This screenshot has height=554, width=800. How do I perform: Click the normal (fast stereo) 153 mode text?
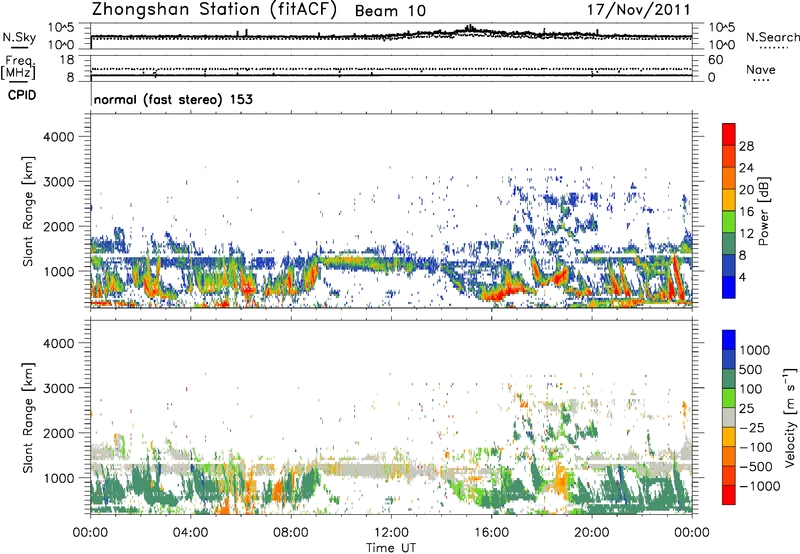(173, 100)
